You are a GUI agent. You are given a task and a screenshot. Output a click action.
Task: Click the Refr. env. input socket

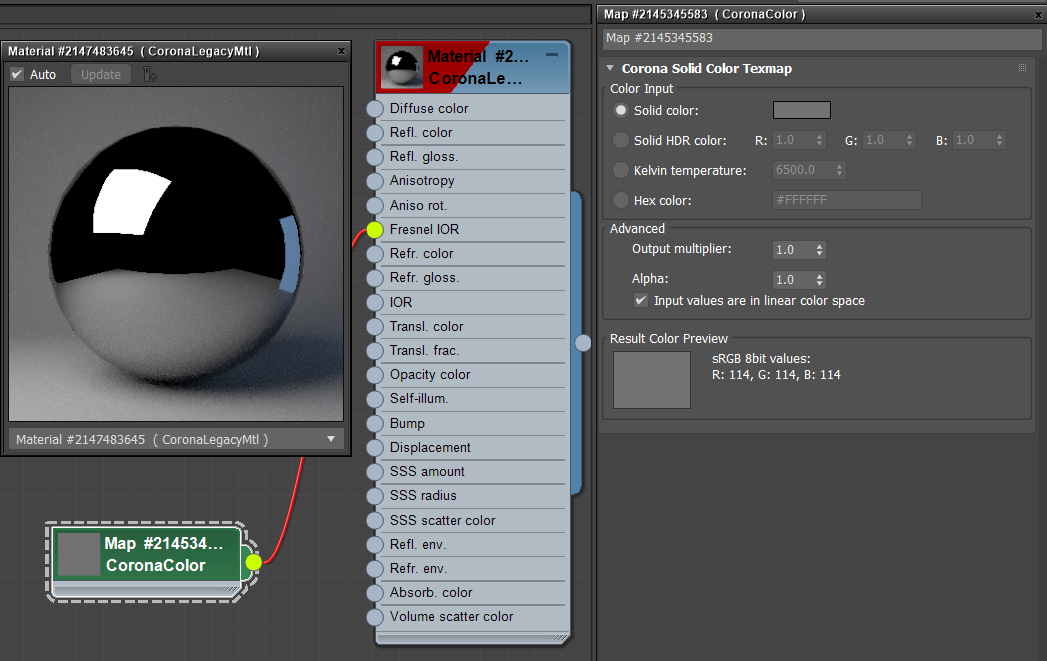point(375,568)
